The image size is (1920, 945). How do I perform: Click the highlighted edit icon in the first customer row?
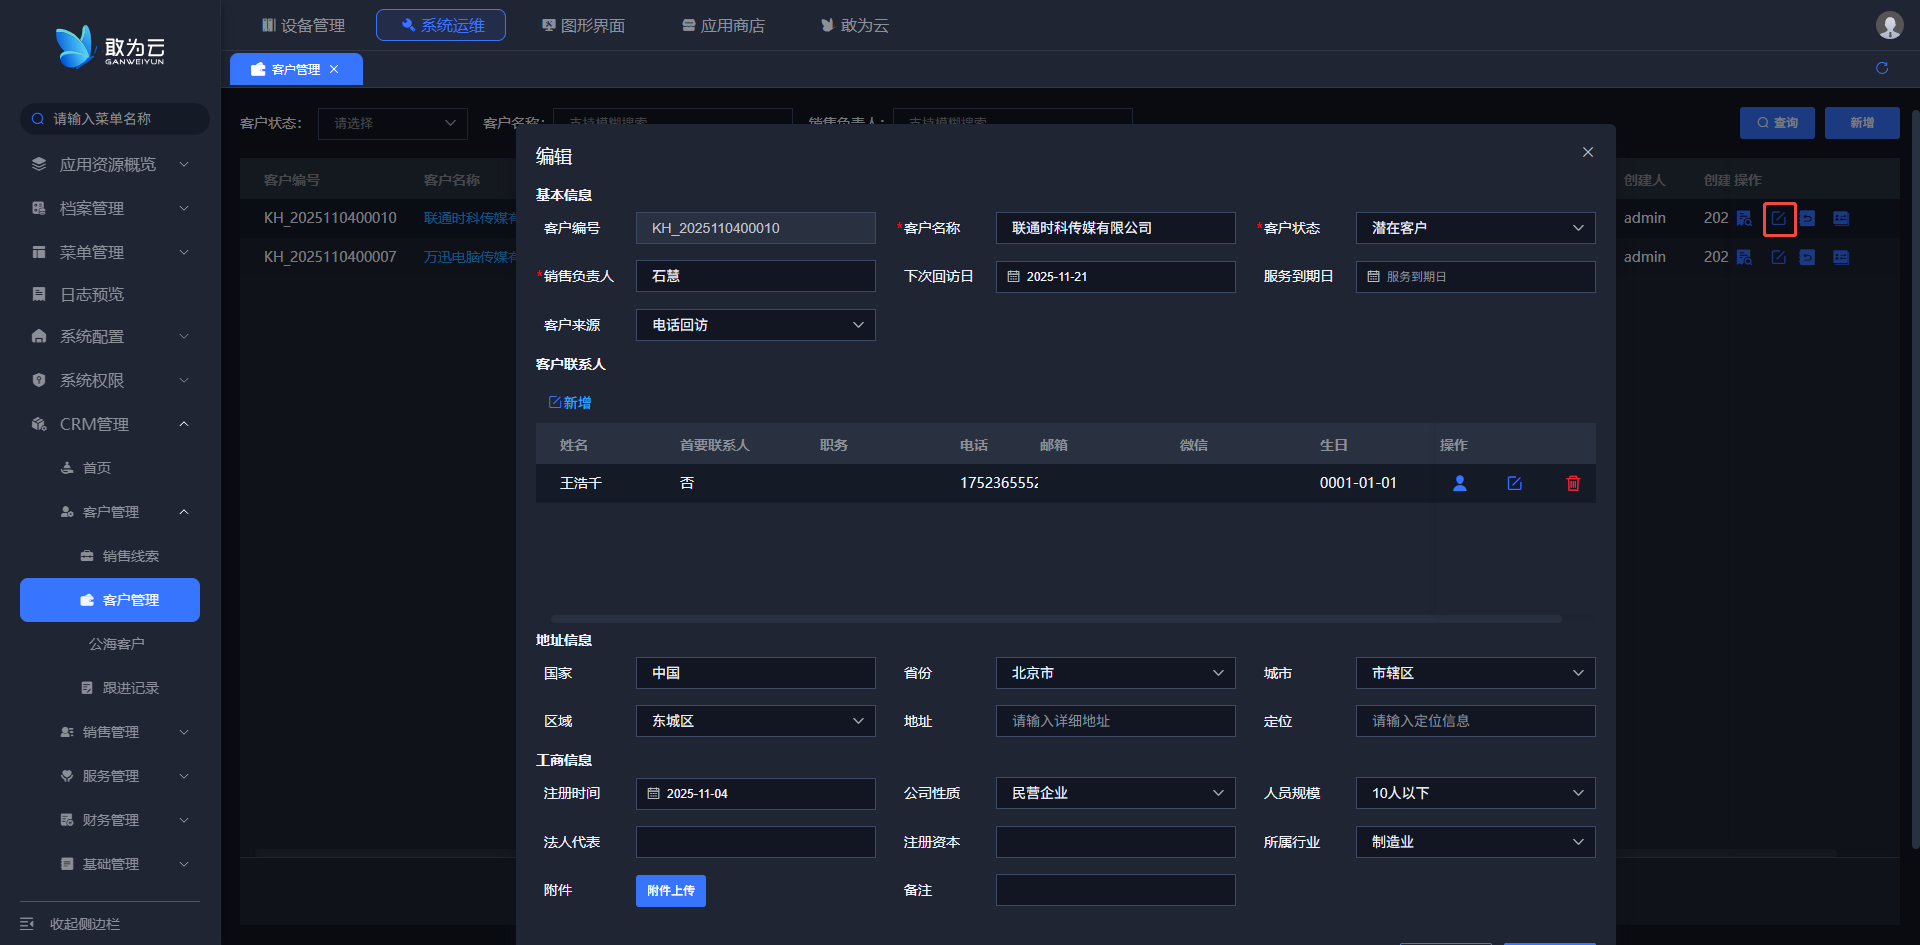click(1778, 218)
